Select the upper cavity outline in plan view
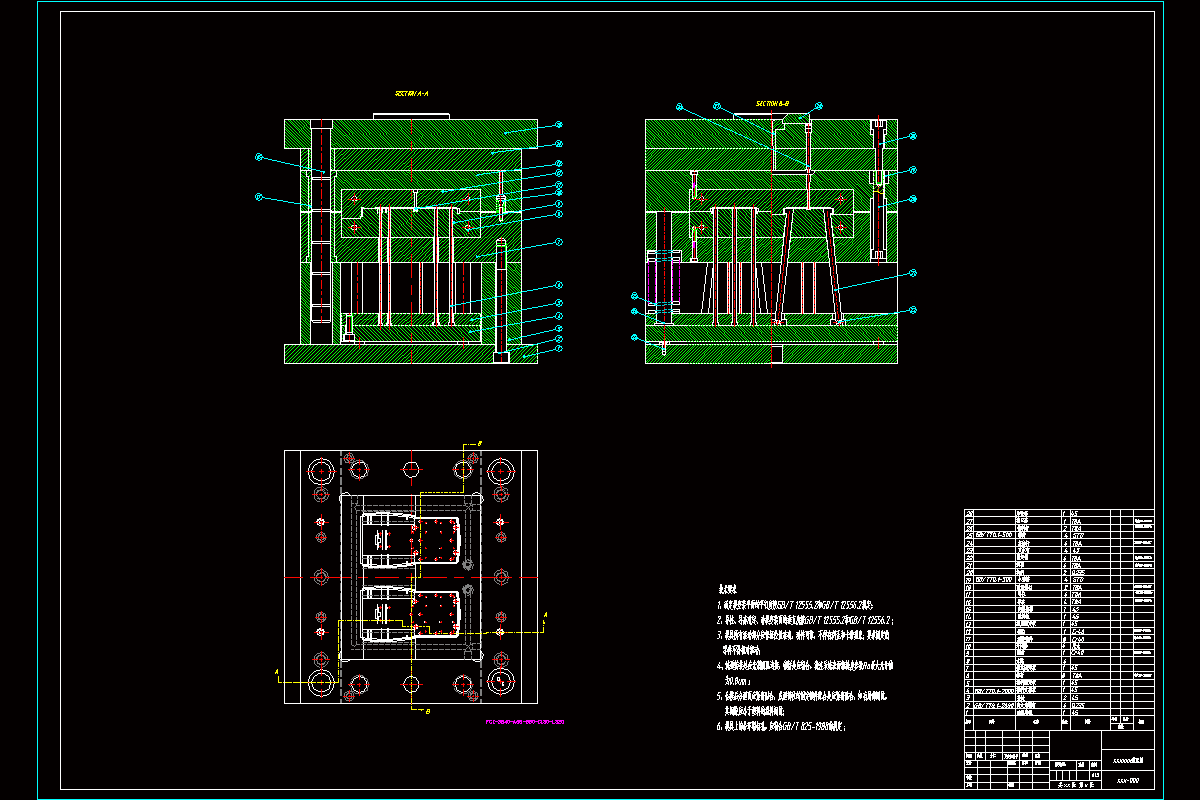Image resolution: width=1200 pixels, height=800 pixels. click(412, 540)
